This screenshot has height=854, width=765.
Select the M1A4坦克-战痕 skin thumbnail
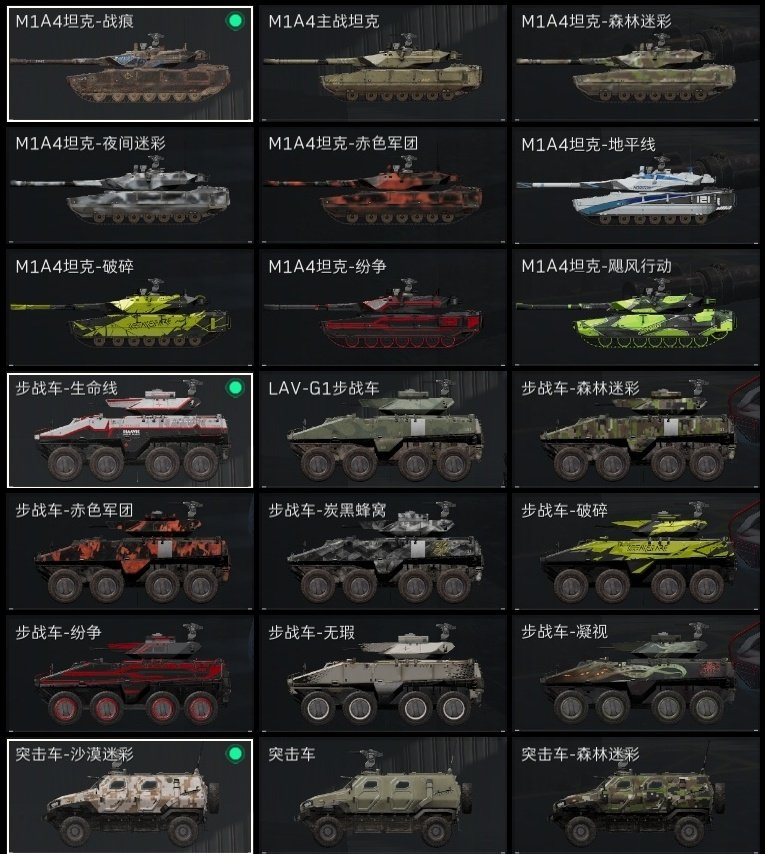tap(130, 64)
